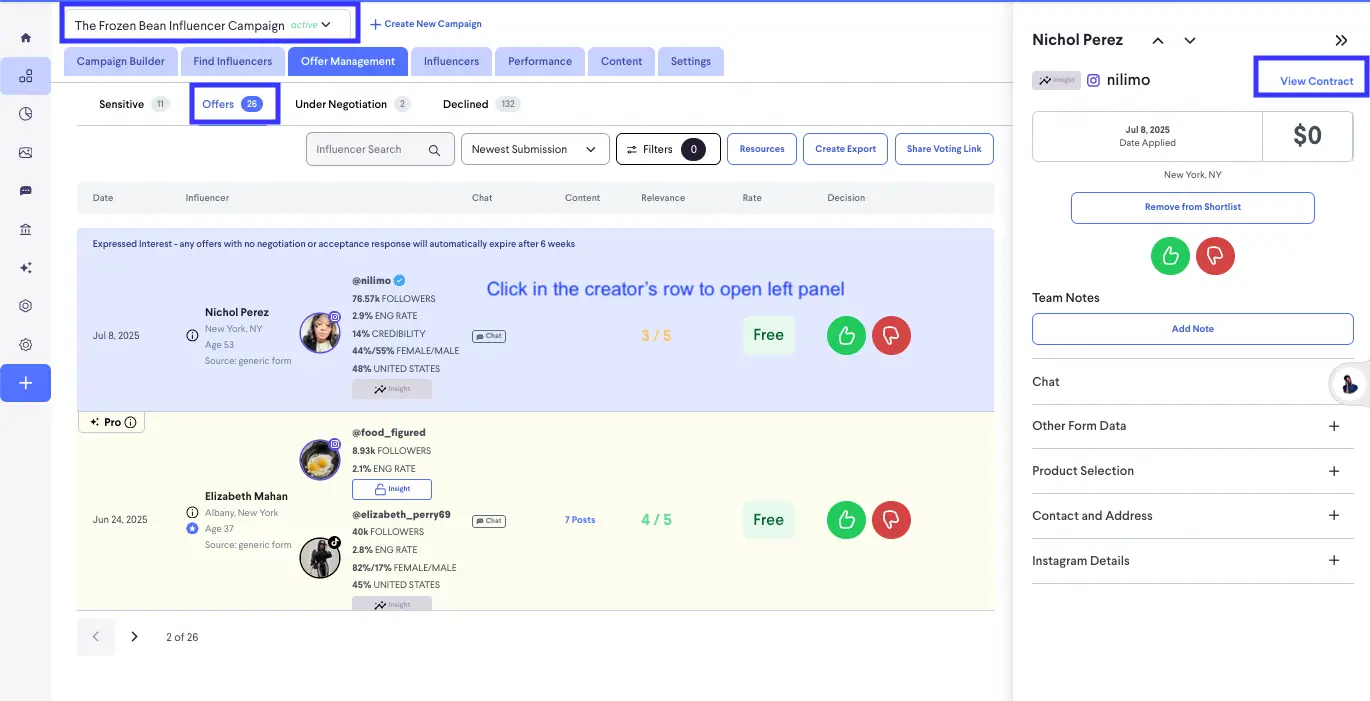Collapse the right panel with the double-chevron
This screenshot has height=701, width=1370.
tap(1341, 42)
